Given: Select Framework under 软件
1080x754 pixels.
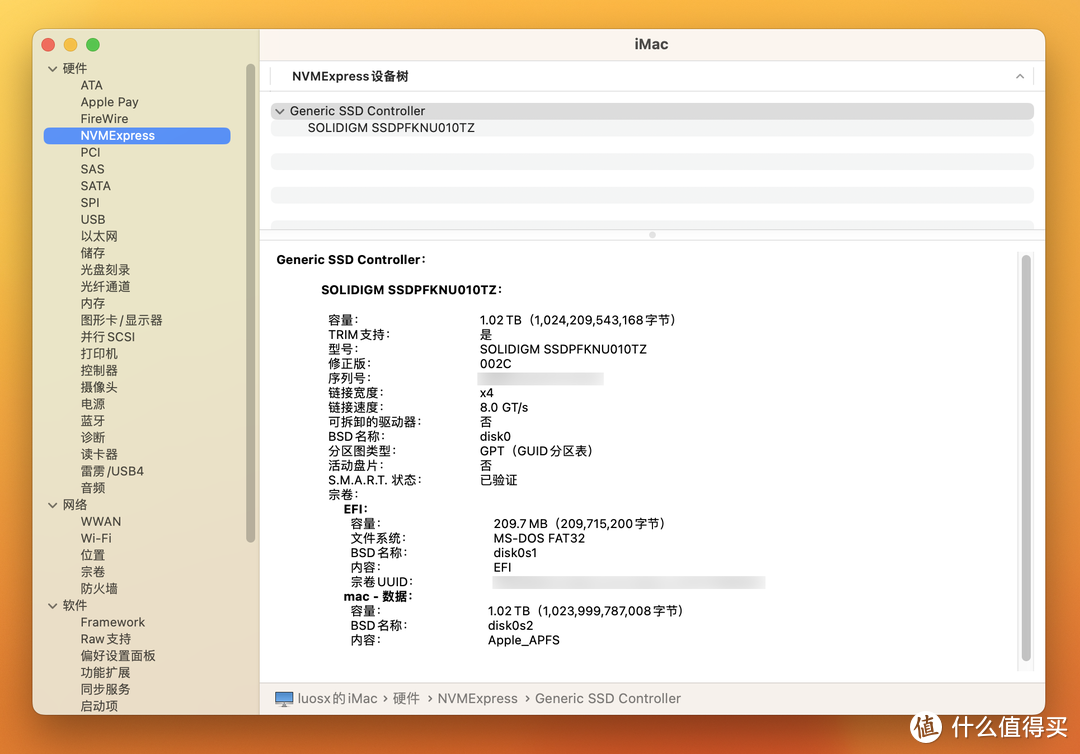Looking at the screenshot, I should [112, 622].
